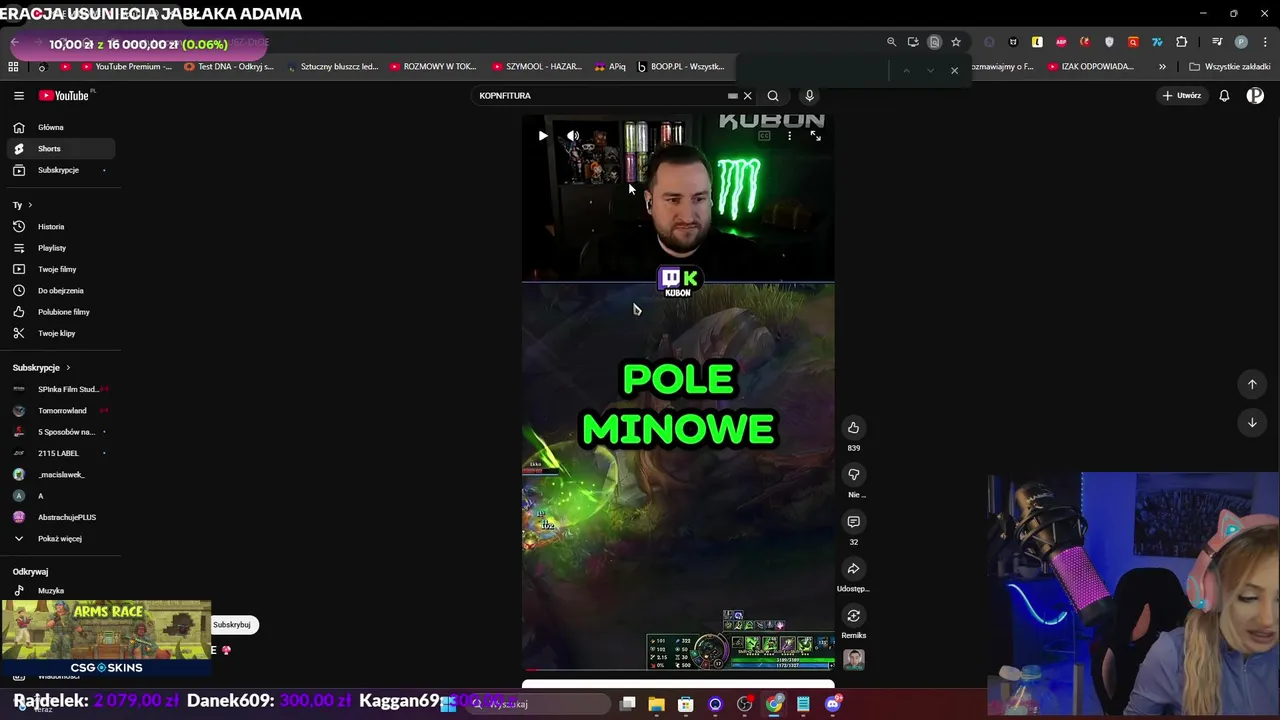This screenshot has height=720, width=1280.
Task: Open Muzyka under Odkrywaj
Action: point(61,591)
